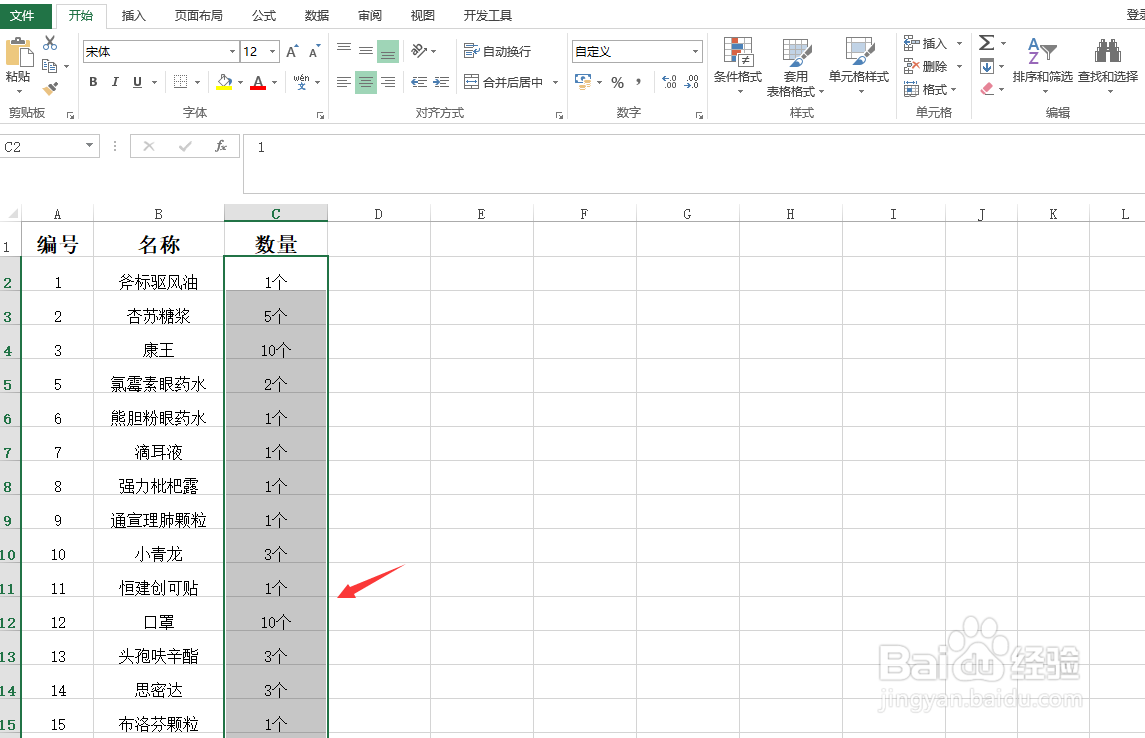Click the wén phonetic guide icon
This screenshot has height=738, width=1145.
click(x=301, y=82)
